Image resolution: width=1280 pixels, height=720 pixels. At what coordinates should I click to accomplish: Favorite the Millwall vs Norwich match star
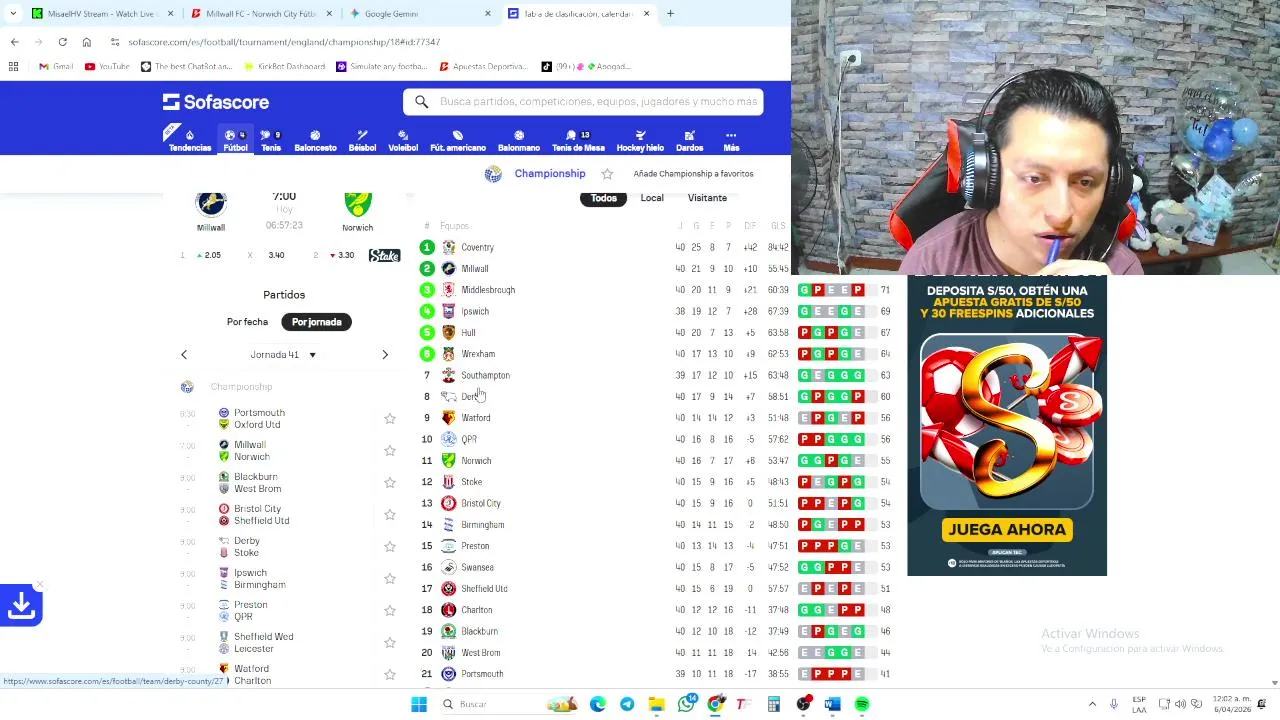point(390,451)
